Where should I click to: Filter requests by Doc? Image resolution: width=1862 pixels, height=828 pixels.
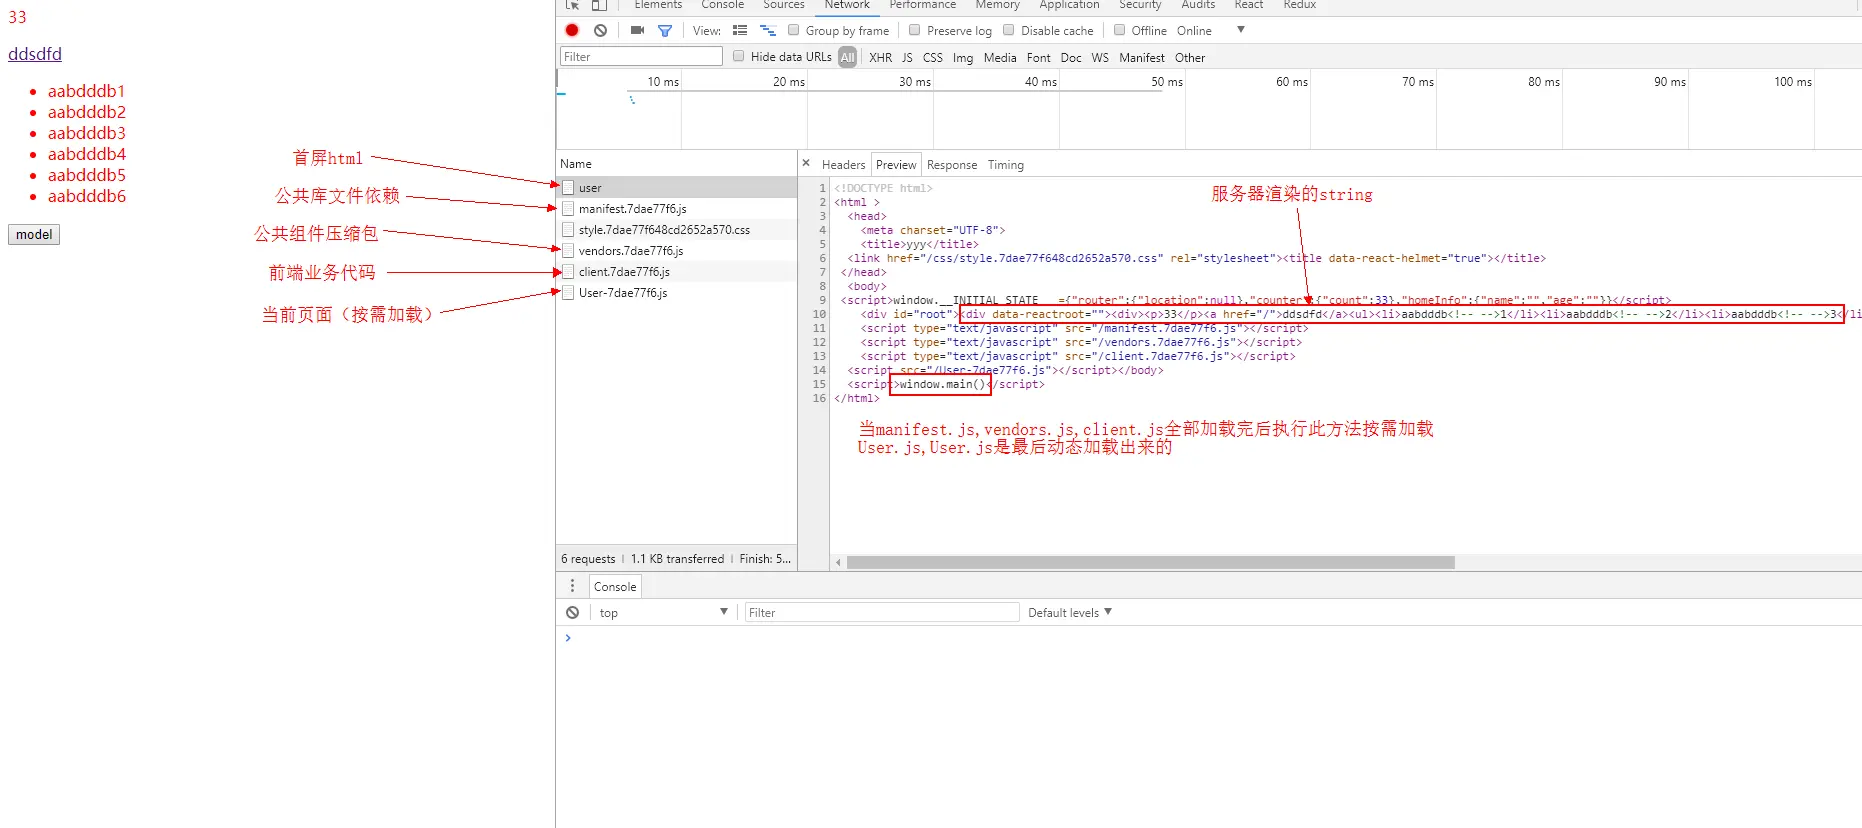pos(1071,57)
